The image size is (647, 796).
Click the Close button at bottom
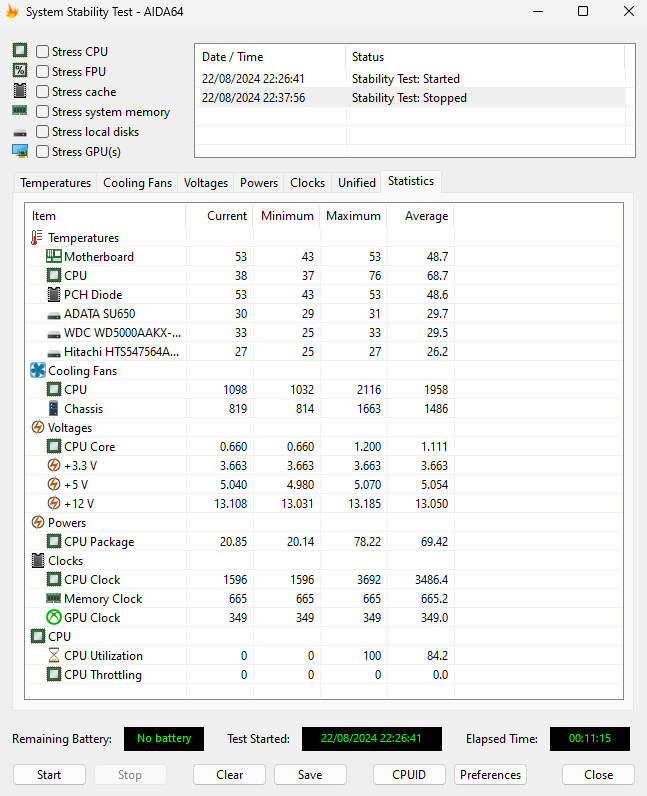pos(598,775)
